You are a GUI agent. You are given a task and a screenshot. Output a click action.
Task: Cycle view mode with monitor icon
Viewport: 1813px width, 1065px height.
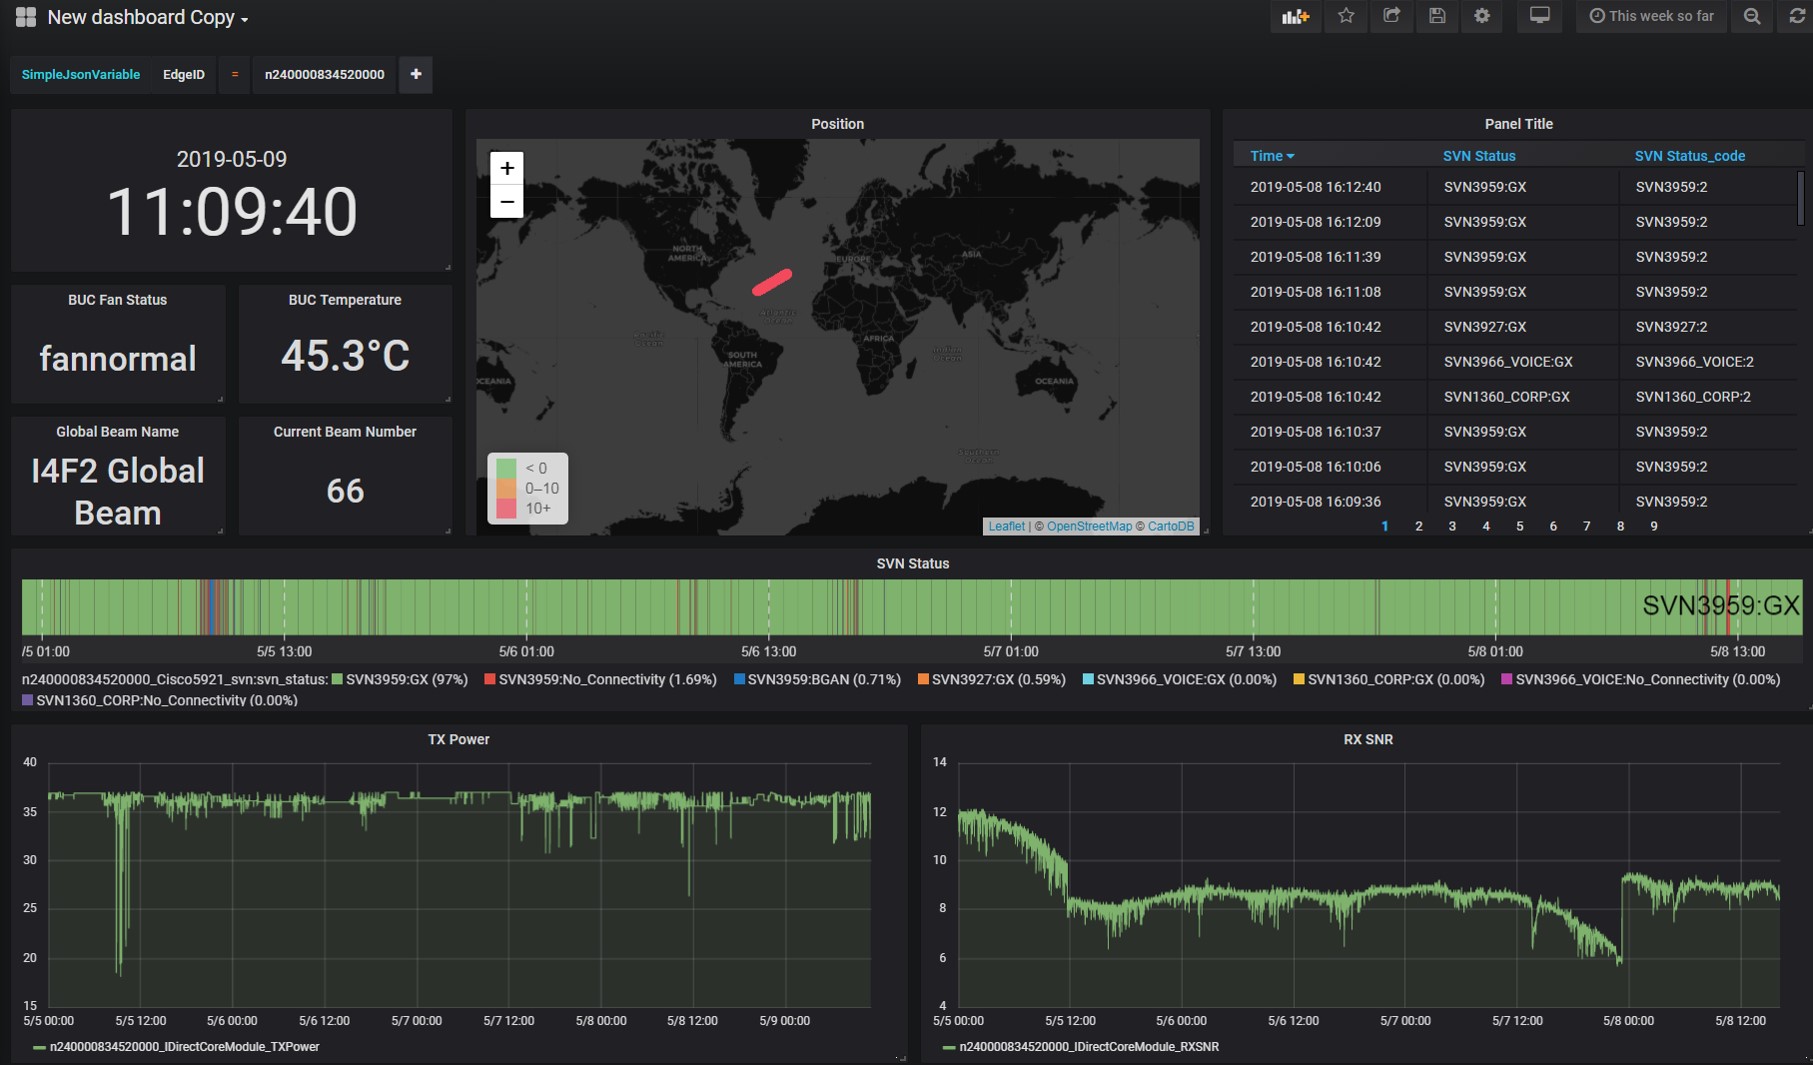[1540, 16]
